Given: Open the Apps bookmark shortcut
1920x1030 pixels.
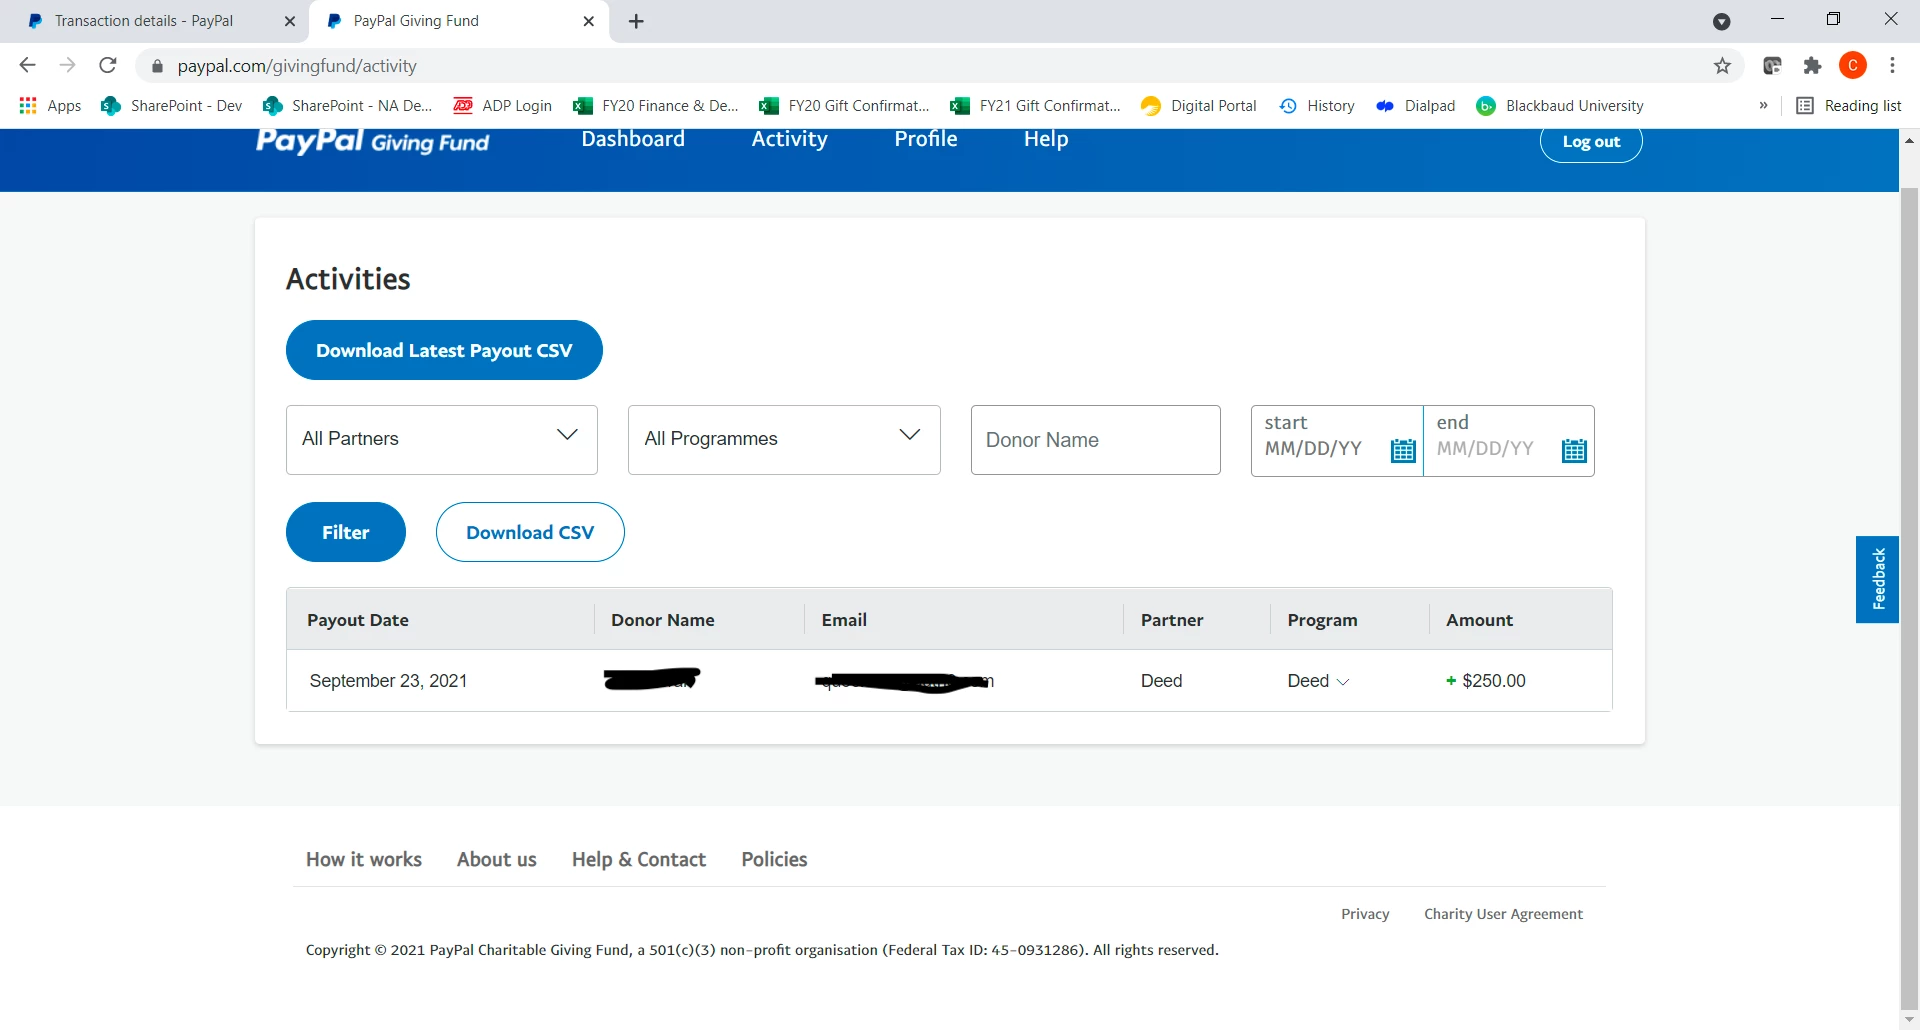Looking at the screenshot, I should [50, 106].
